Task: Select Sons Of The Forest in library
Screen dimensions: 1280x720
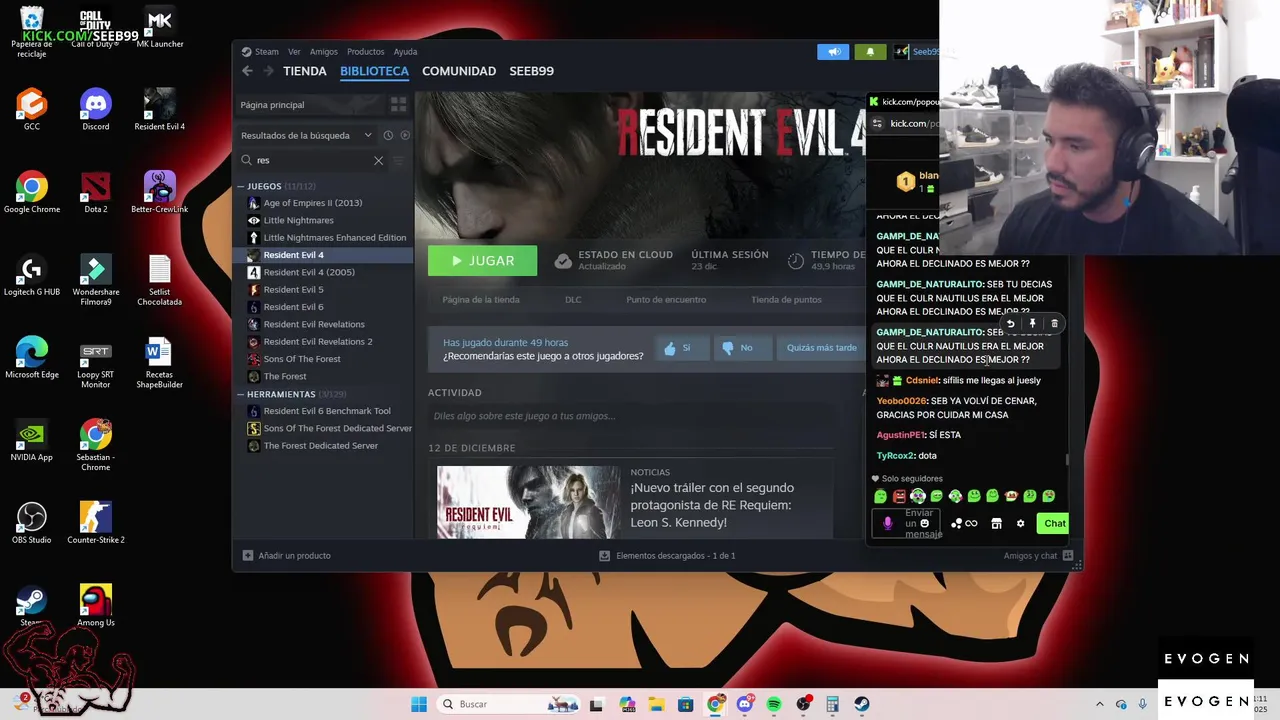Action: (324, 359)
